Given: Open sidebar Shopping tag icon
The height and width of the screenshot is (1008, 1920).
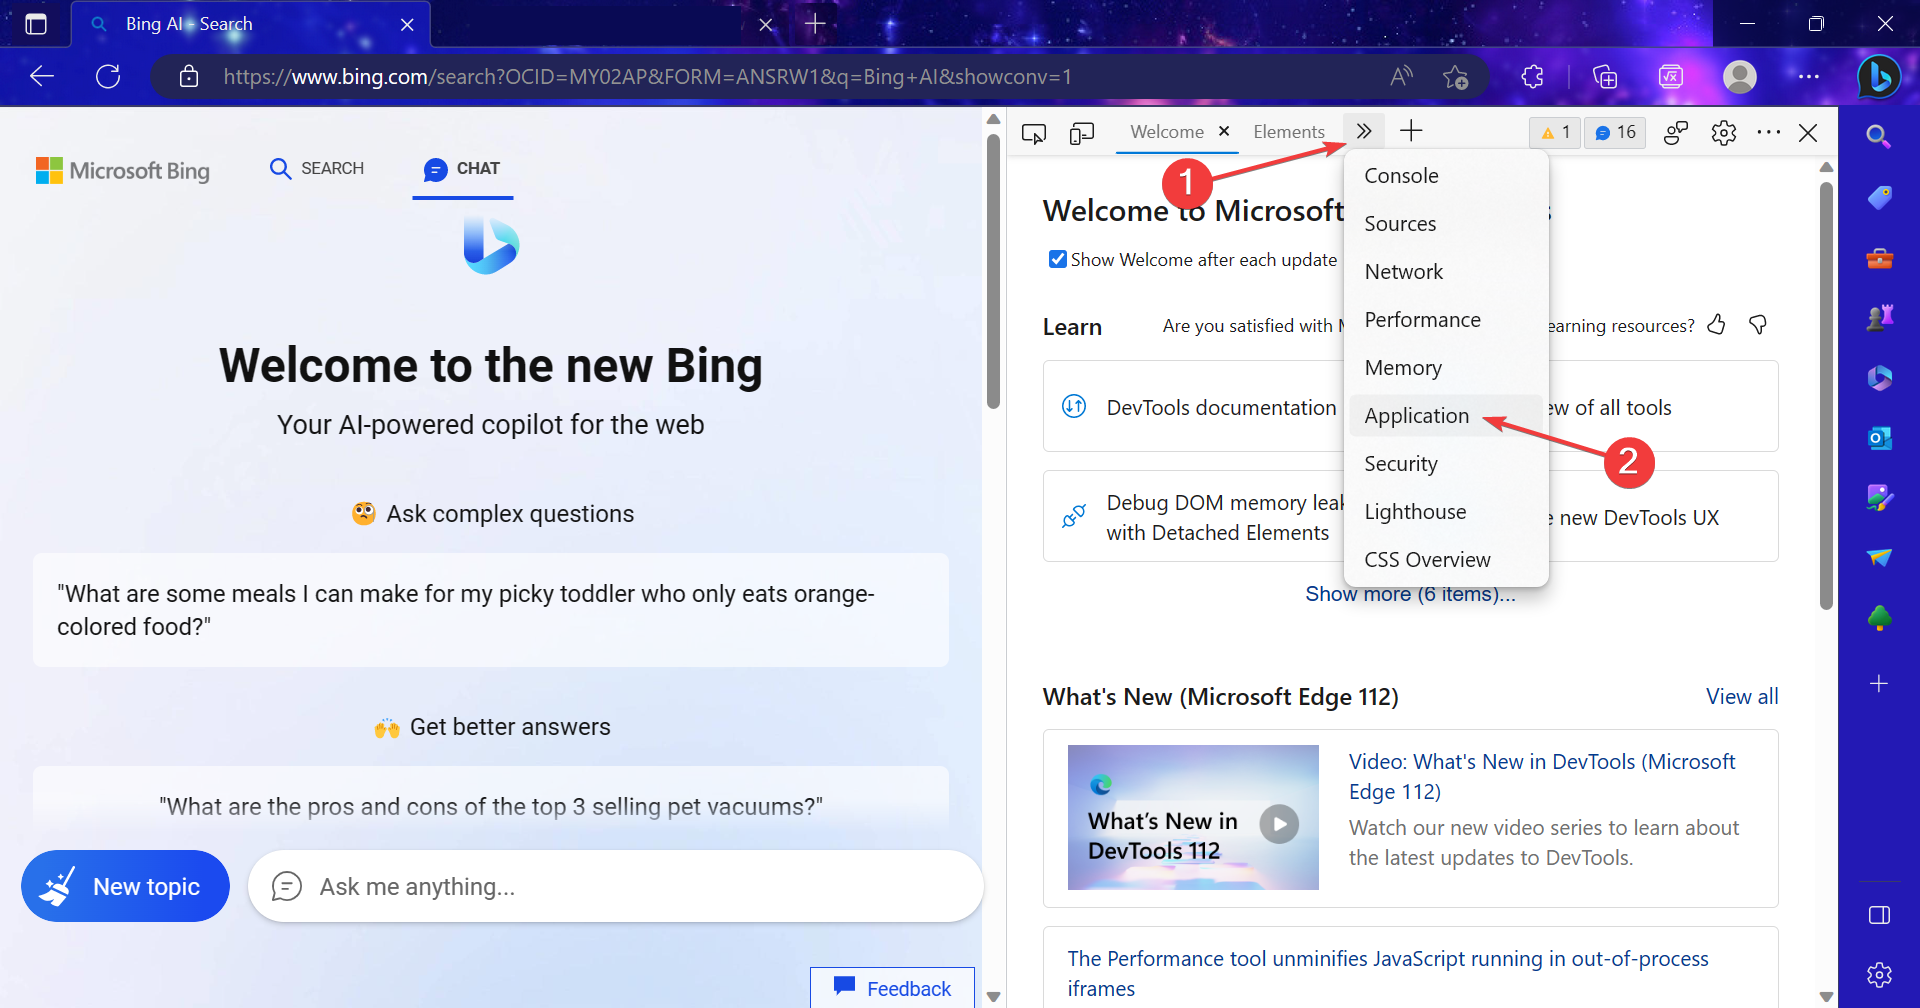Looking at the screenshot, I should (1879, 198).
